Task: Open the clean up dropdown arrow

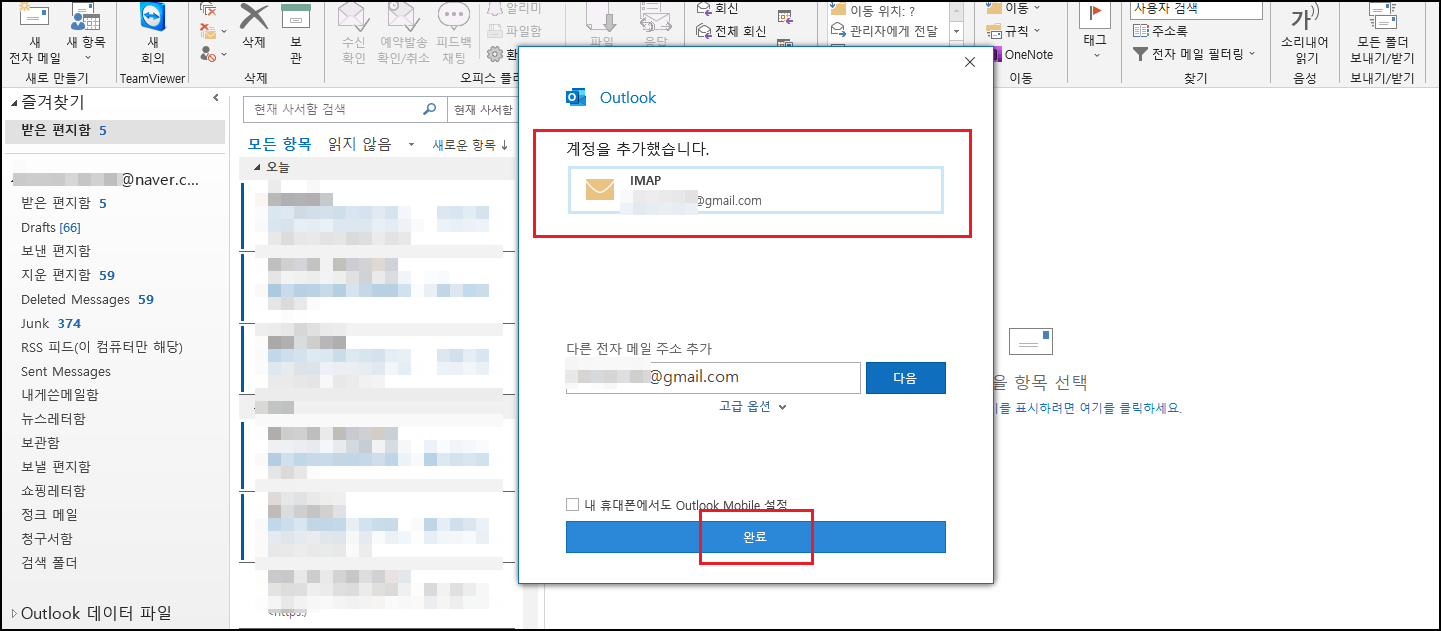Action: [223, 31]
